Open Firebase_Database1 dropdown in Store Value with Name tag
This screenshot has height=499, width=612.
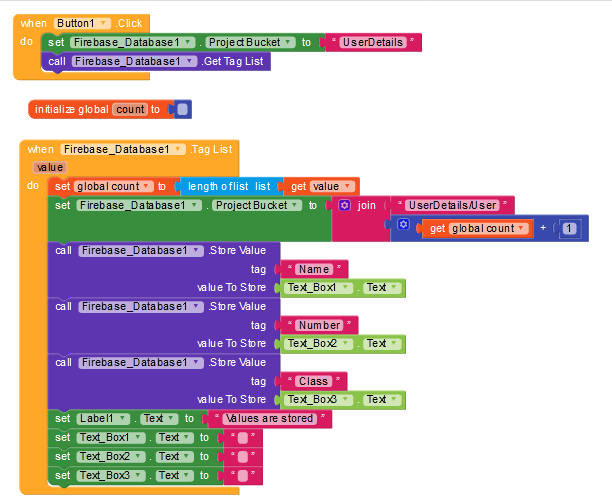[141, 250]
